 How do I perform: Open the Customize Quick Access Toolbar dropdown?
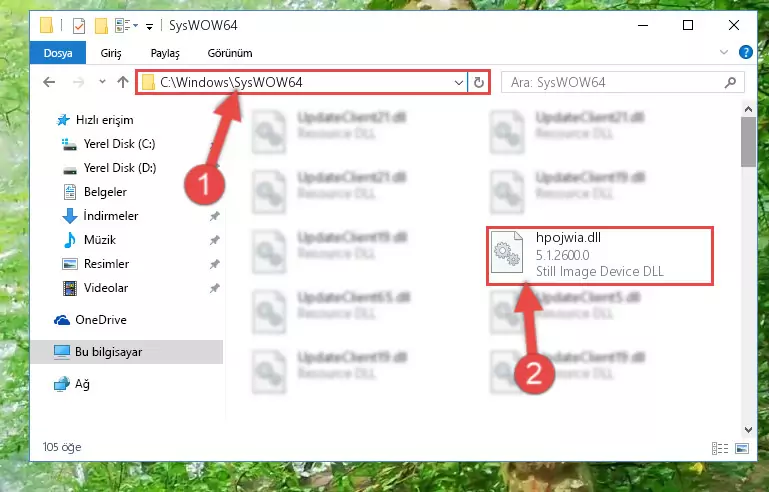tap(149, 26)
